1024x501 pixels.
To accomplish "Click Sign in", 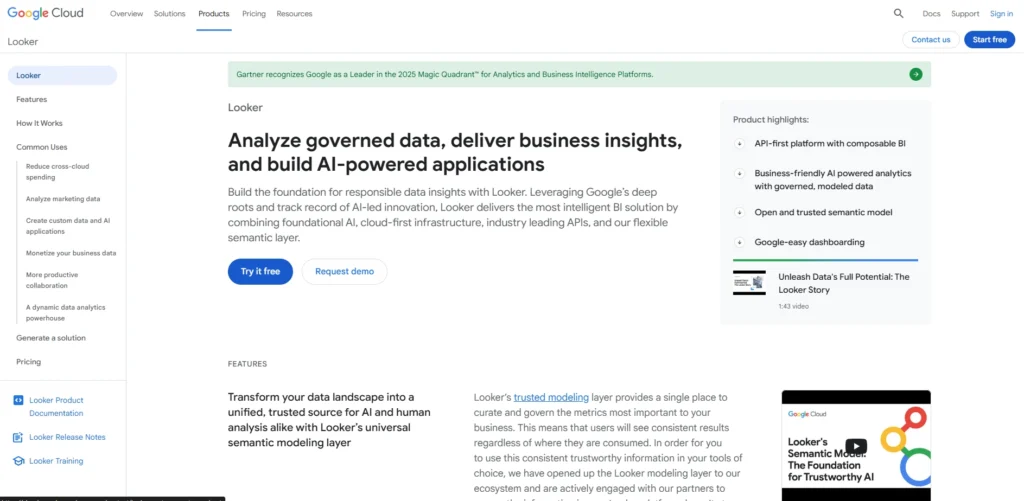I will 1001,14.
